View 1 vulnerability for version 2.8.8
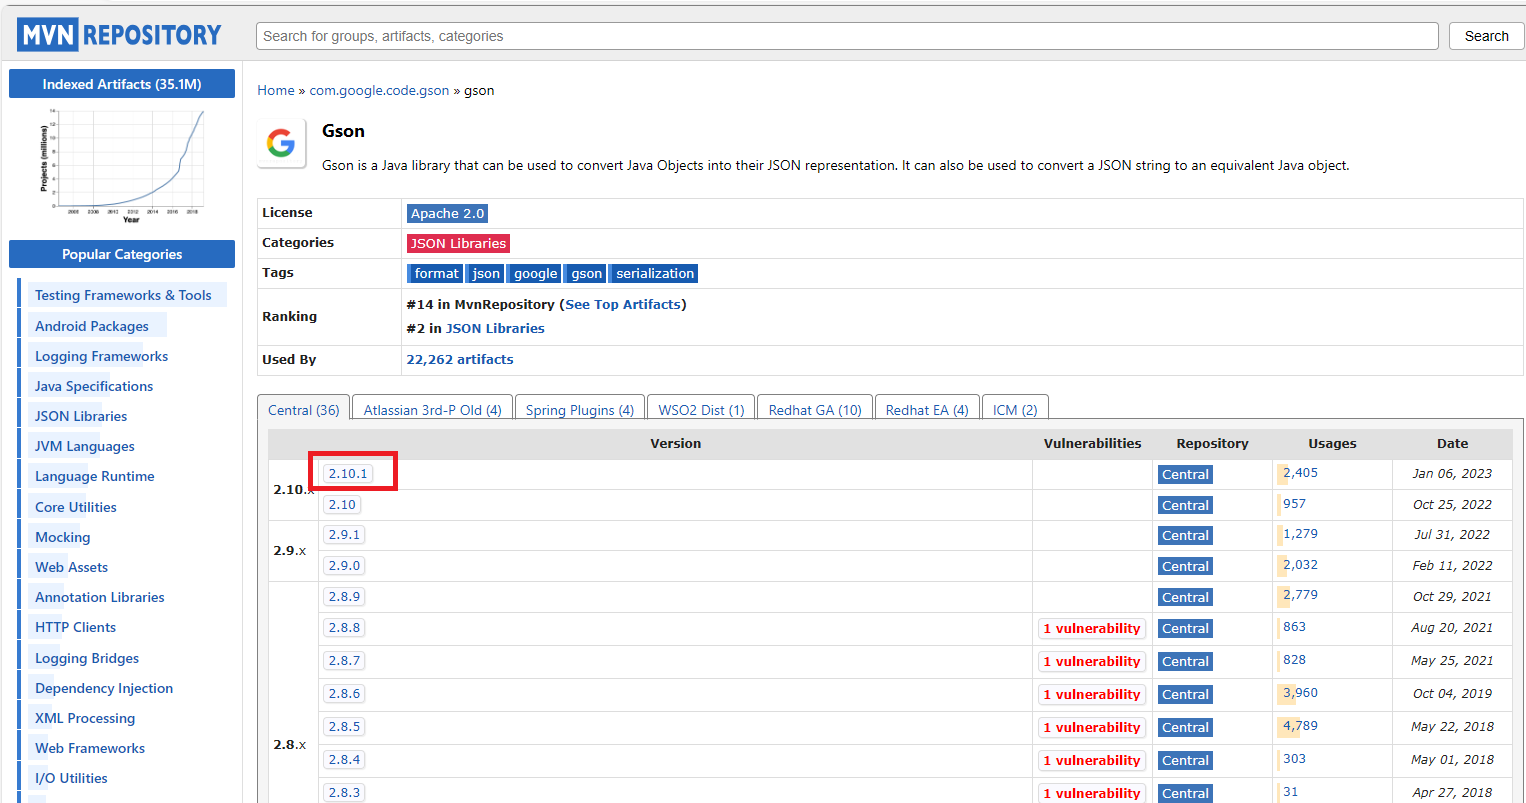 [x=1092, y=628]
